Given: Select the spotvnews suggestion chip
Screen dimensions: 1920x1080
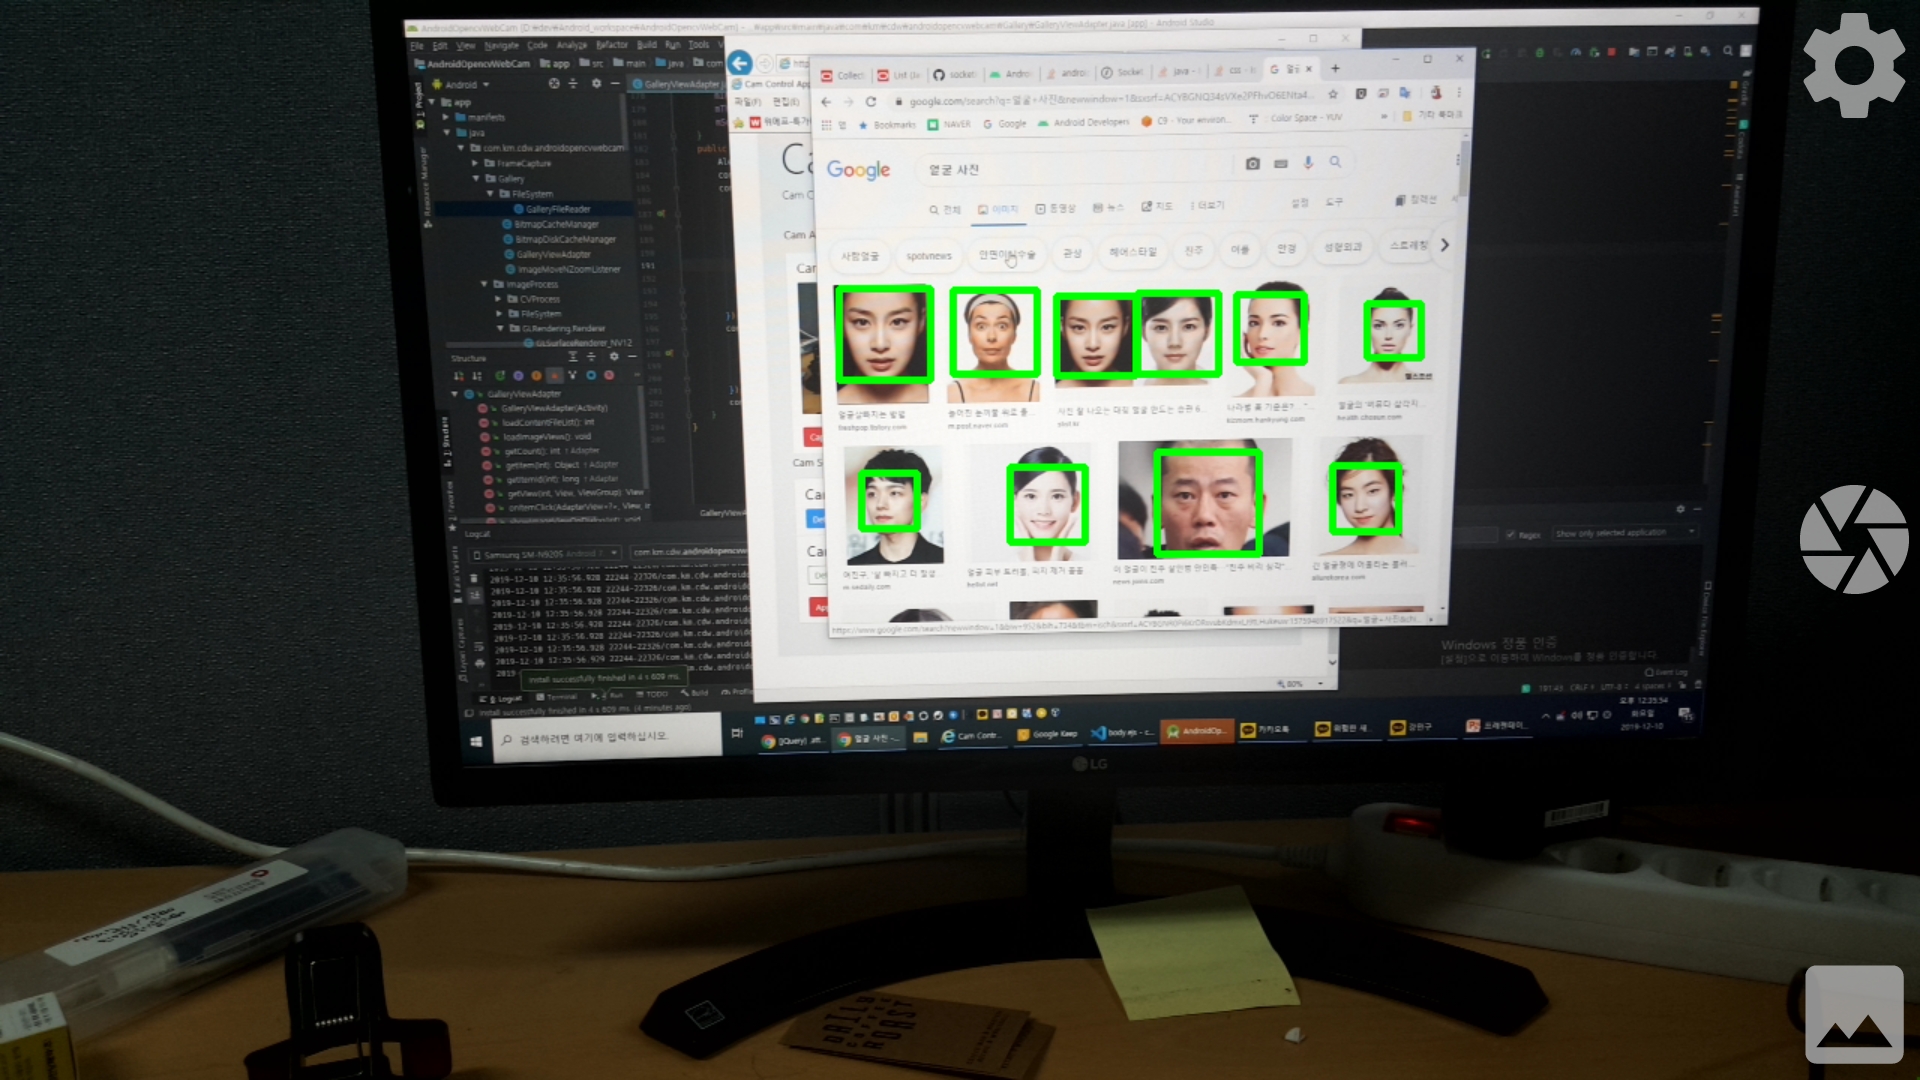Looking at the screenshot, I should 928,256.
